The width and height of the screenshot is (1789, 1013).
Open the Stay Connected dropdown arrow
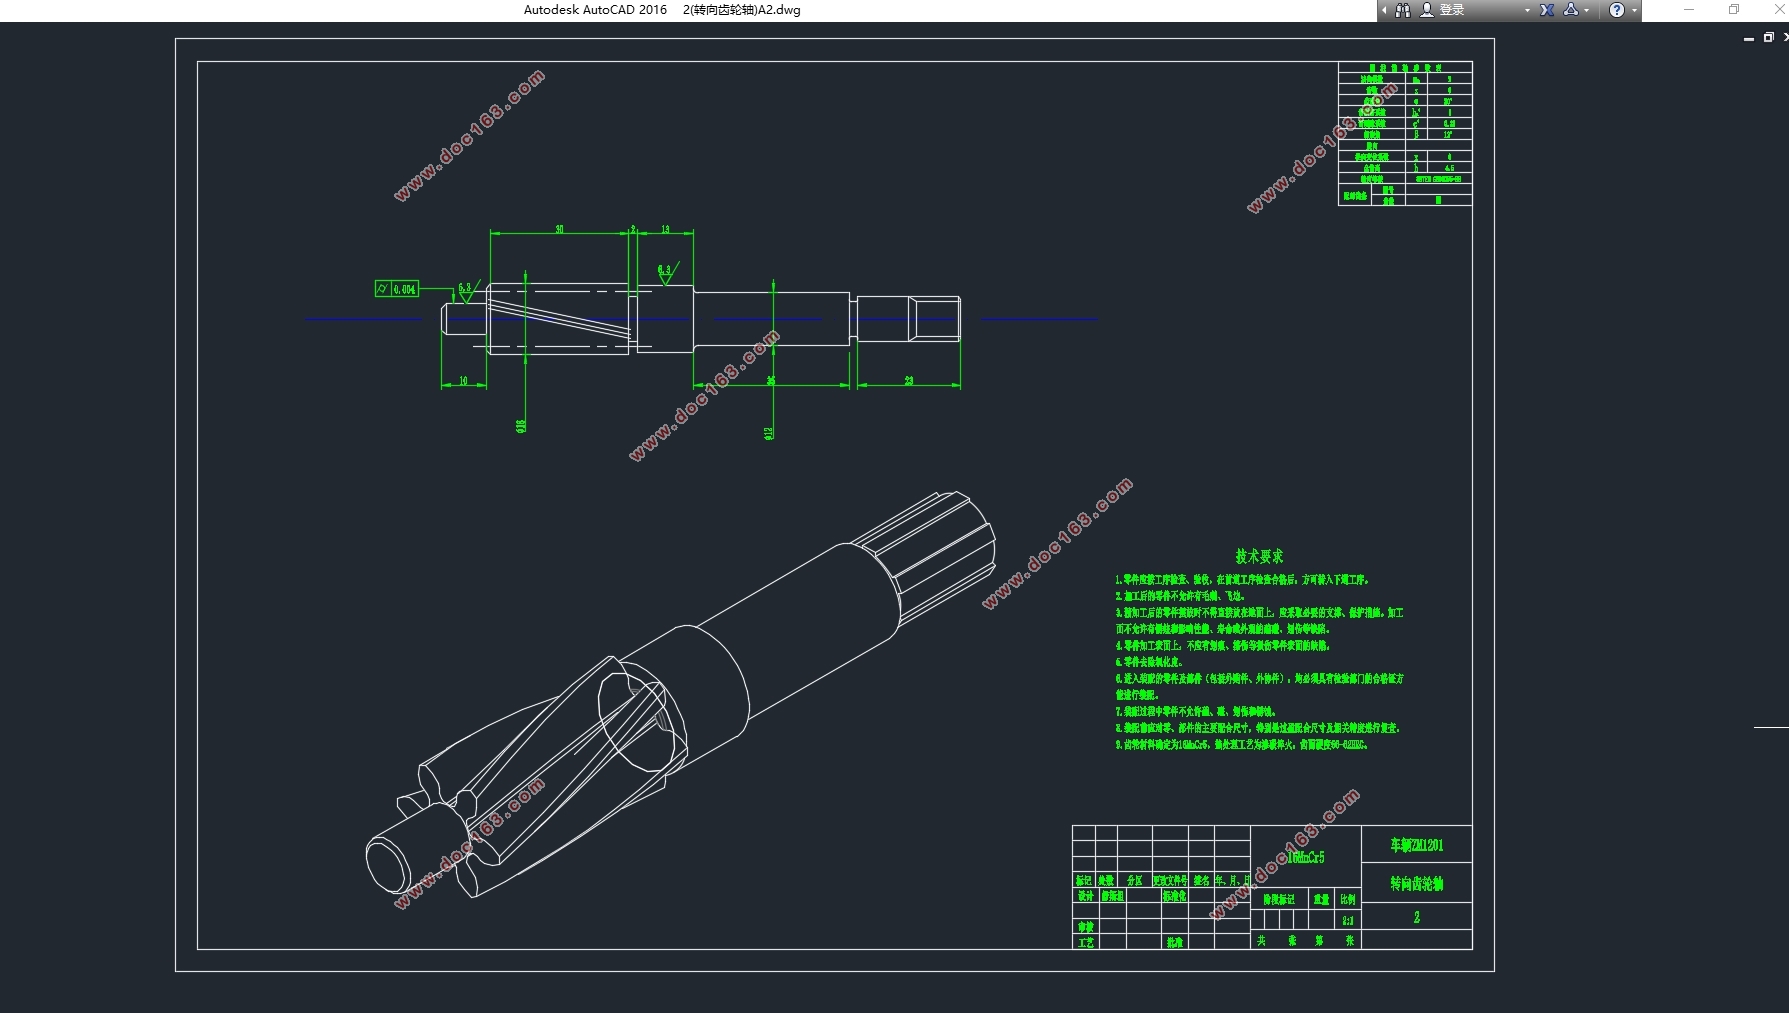click(1587, 10)
